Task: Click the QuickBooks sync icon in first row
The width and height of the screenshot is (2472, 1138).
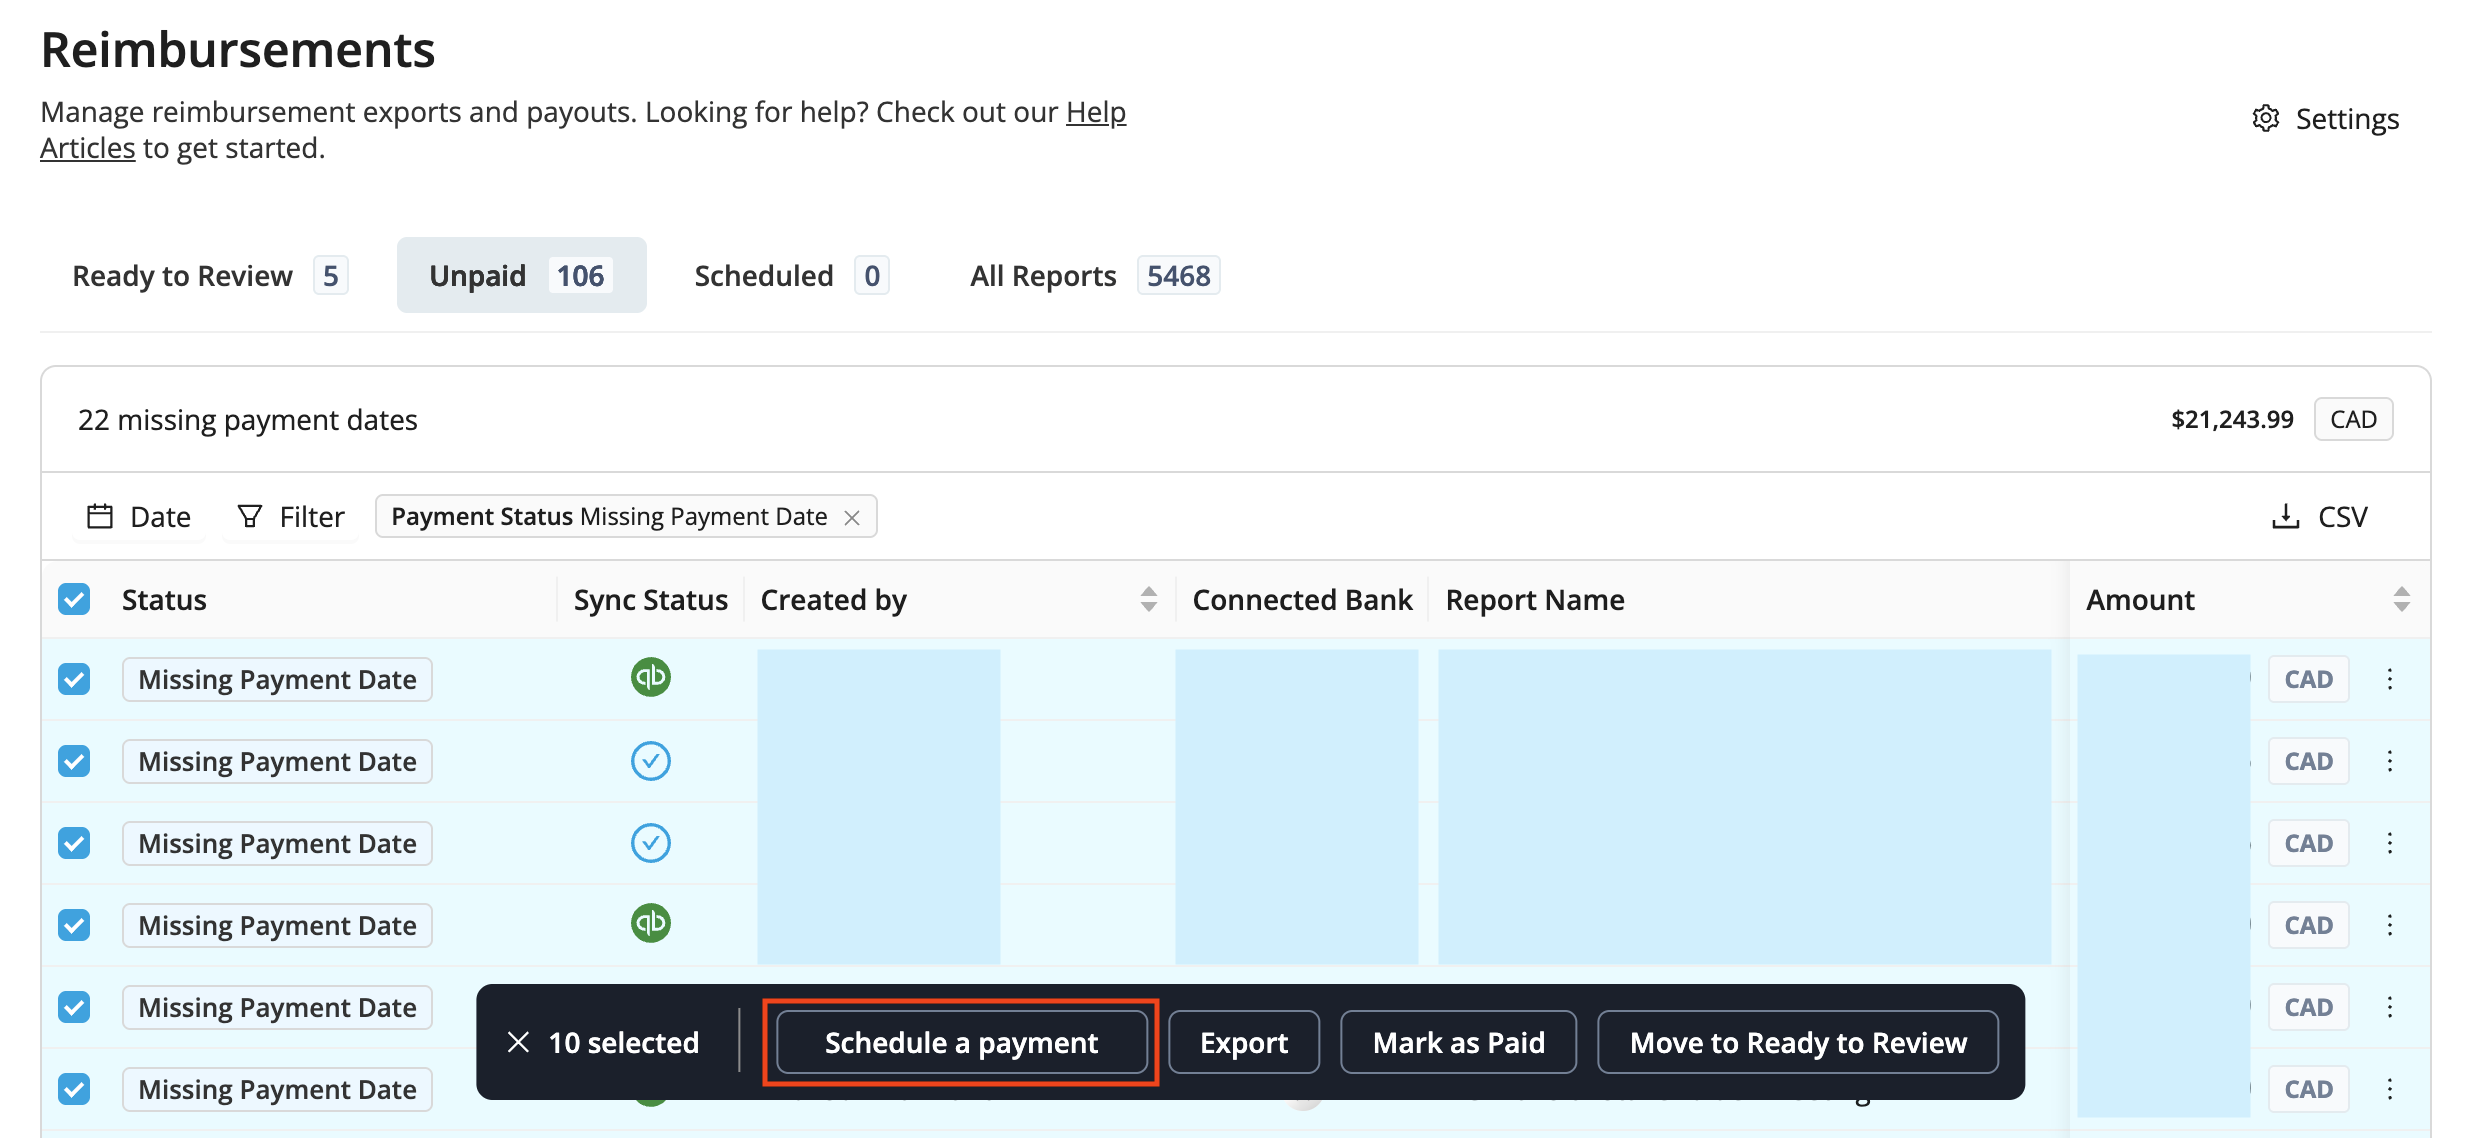Action: (650, 678)
